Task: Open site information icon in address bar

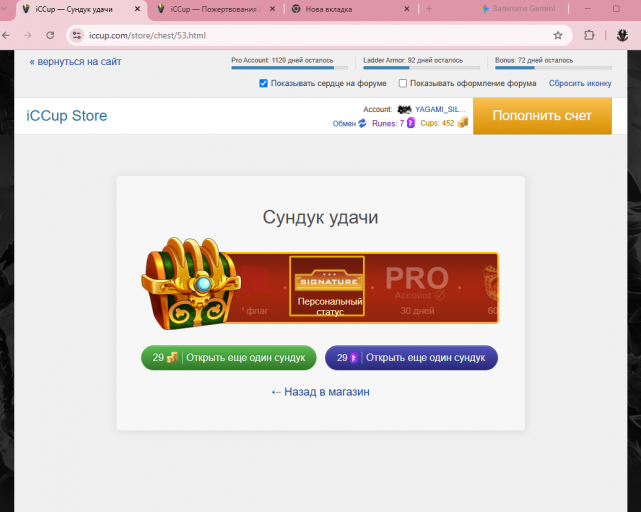Action: coord(77,36)
